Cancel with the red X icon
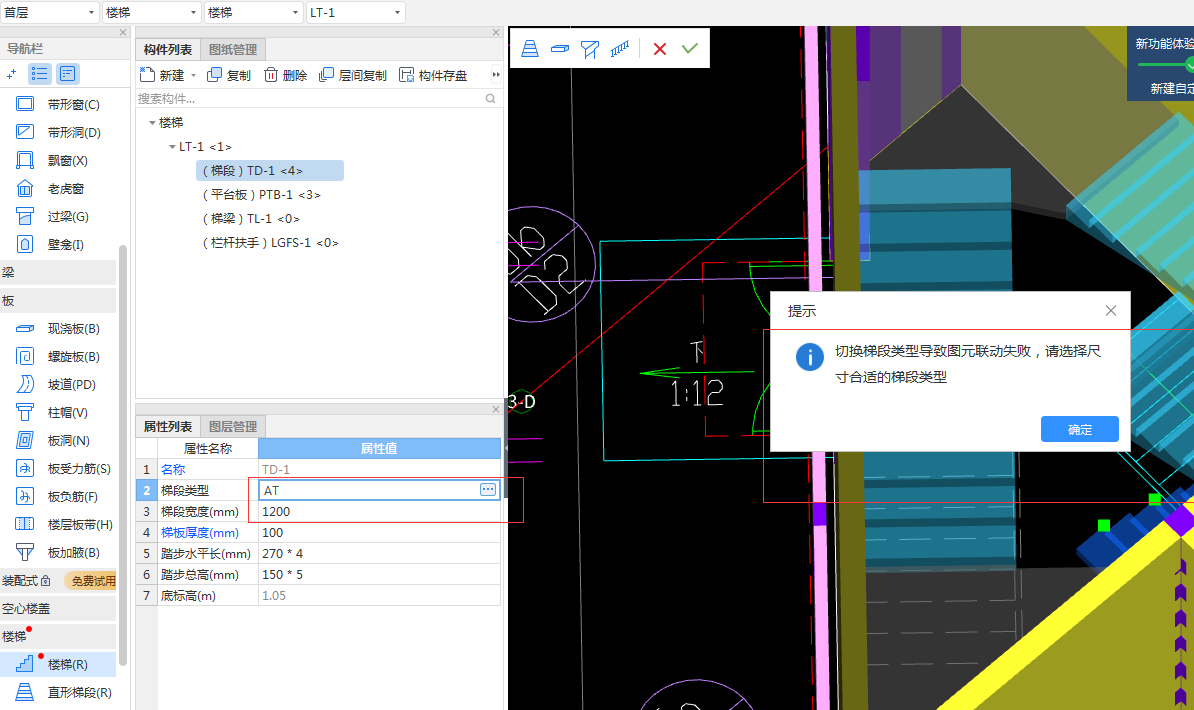Screen dimensions: 1194x710 tap(660, 49)
